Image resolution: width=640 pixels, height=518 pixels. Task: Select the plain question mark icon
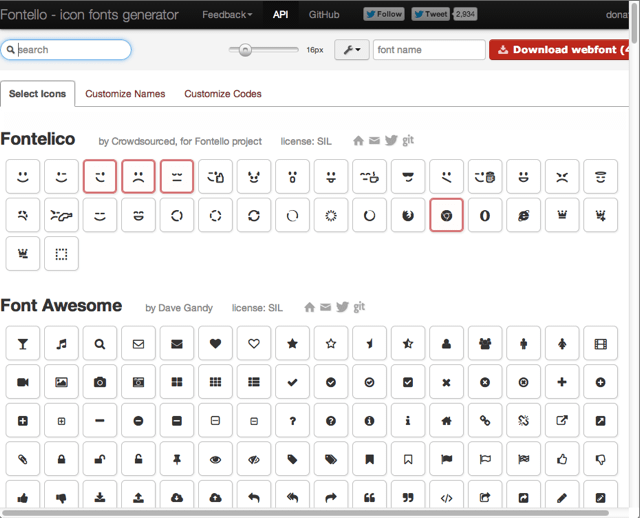tap(292, 420)
